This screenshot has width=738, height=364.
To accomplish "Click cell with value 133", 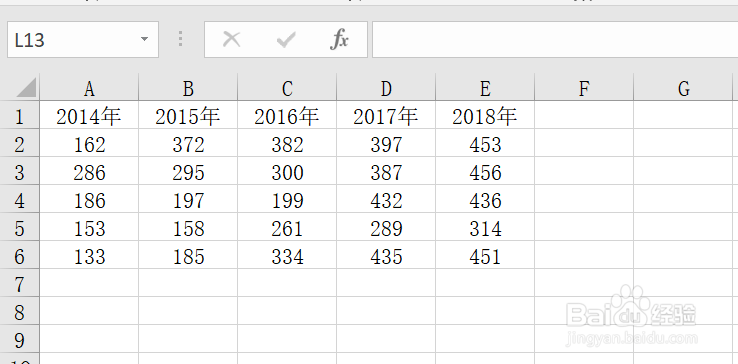I will pyautogui.click(x=89, y=255).
